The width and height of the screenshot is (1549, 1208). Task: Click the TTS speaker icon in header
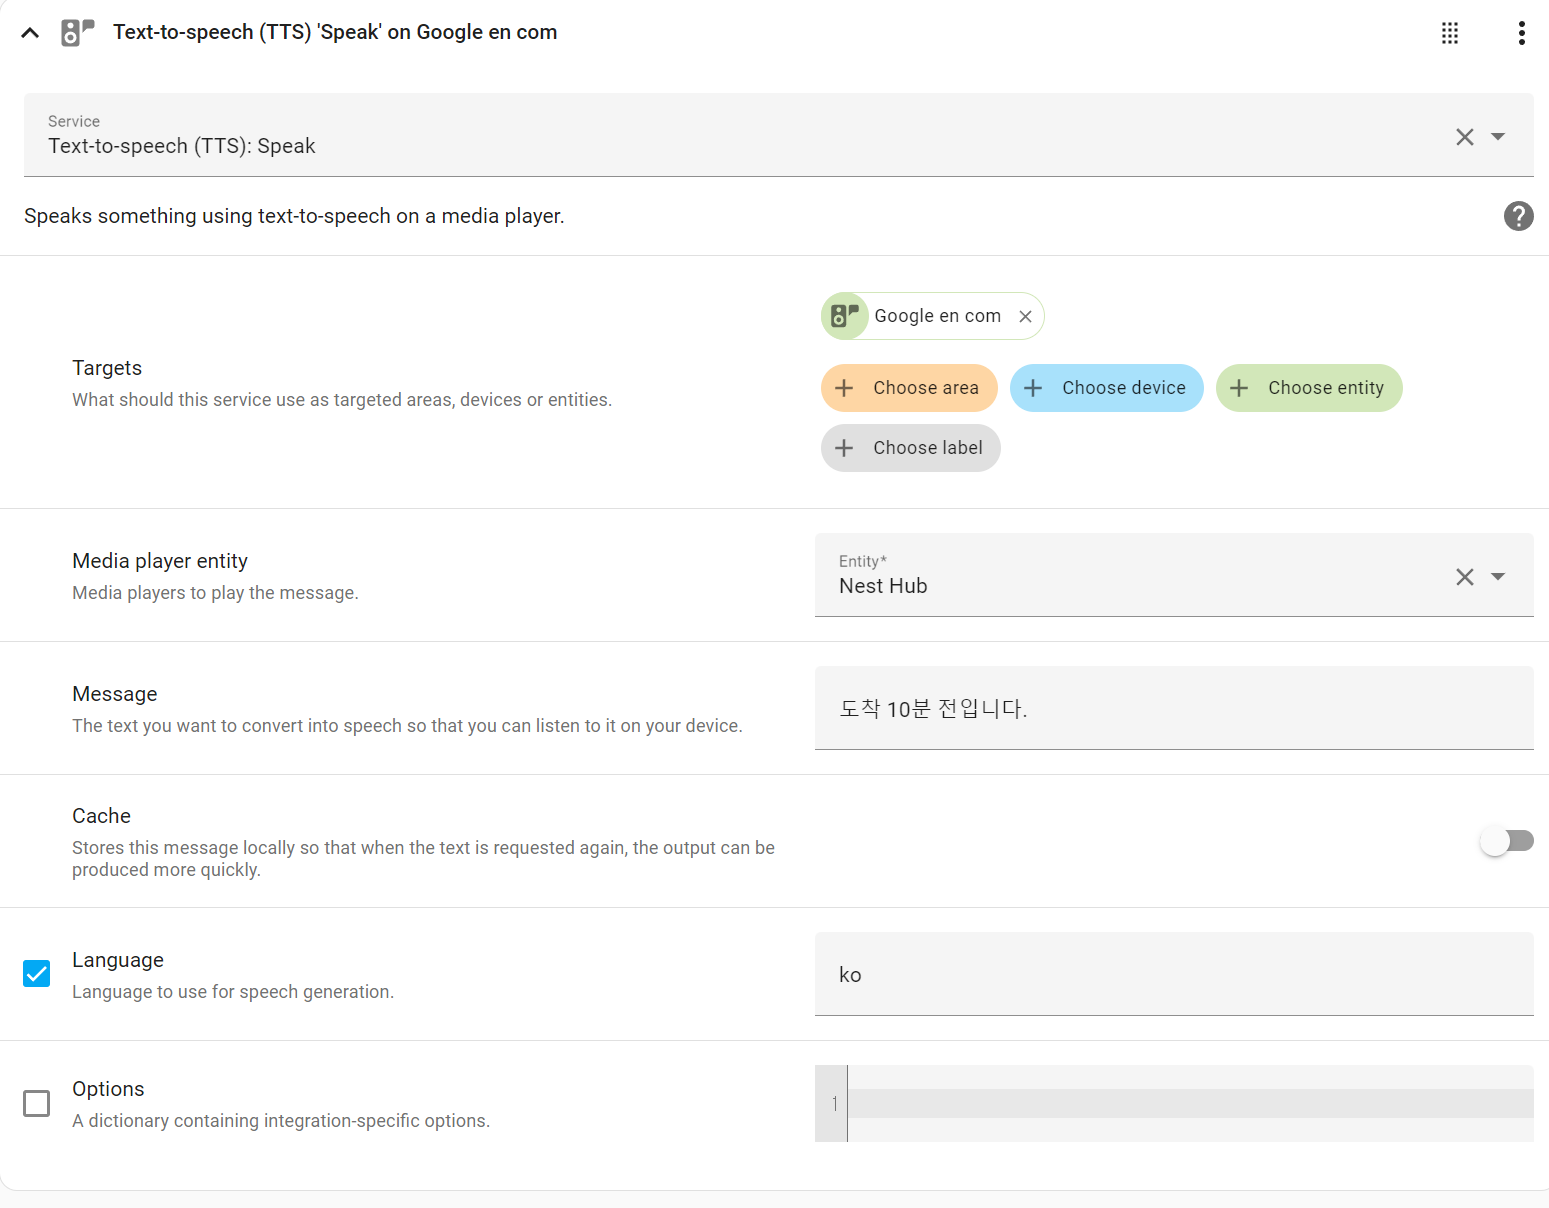(77, 33)
